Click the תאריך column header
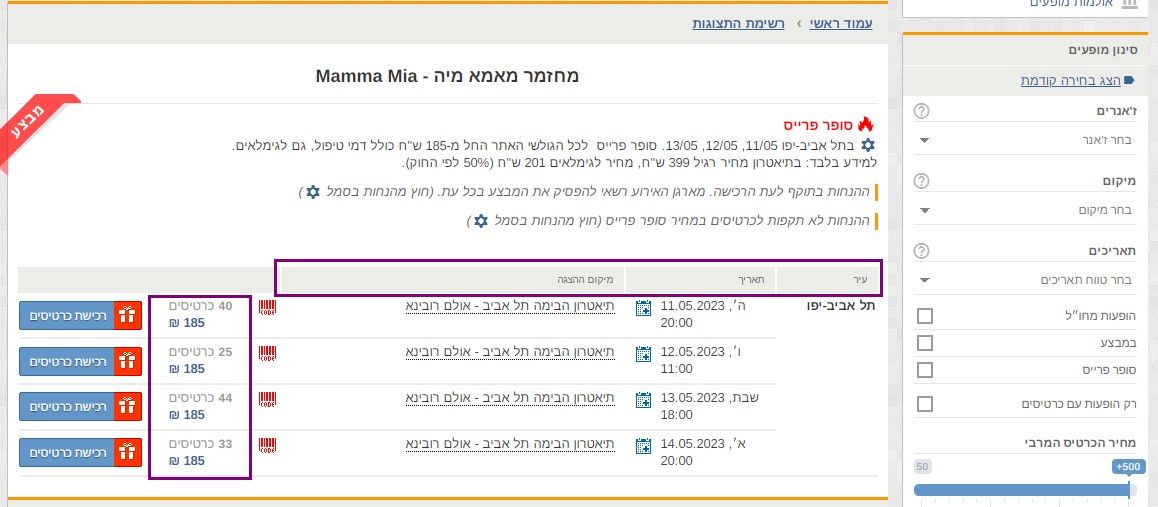The width and height of the screenshot is (1158, 507). click(700, 279)
